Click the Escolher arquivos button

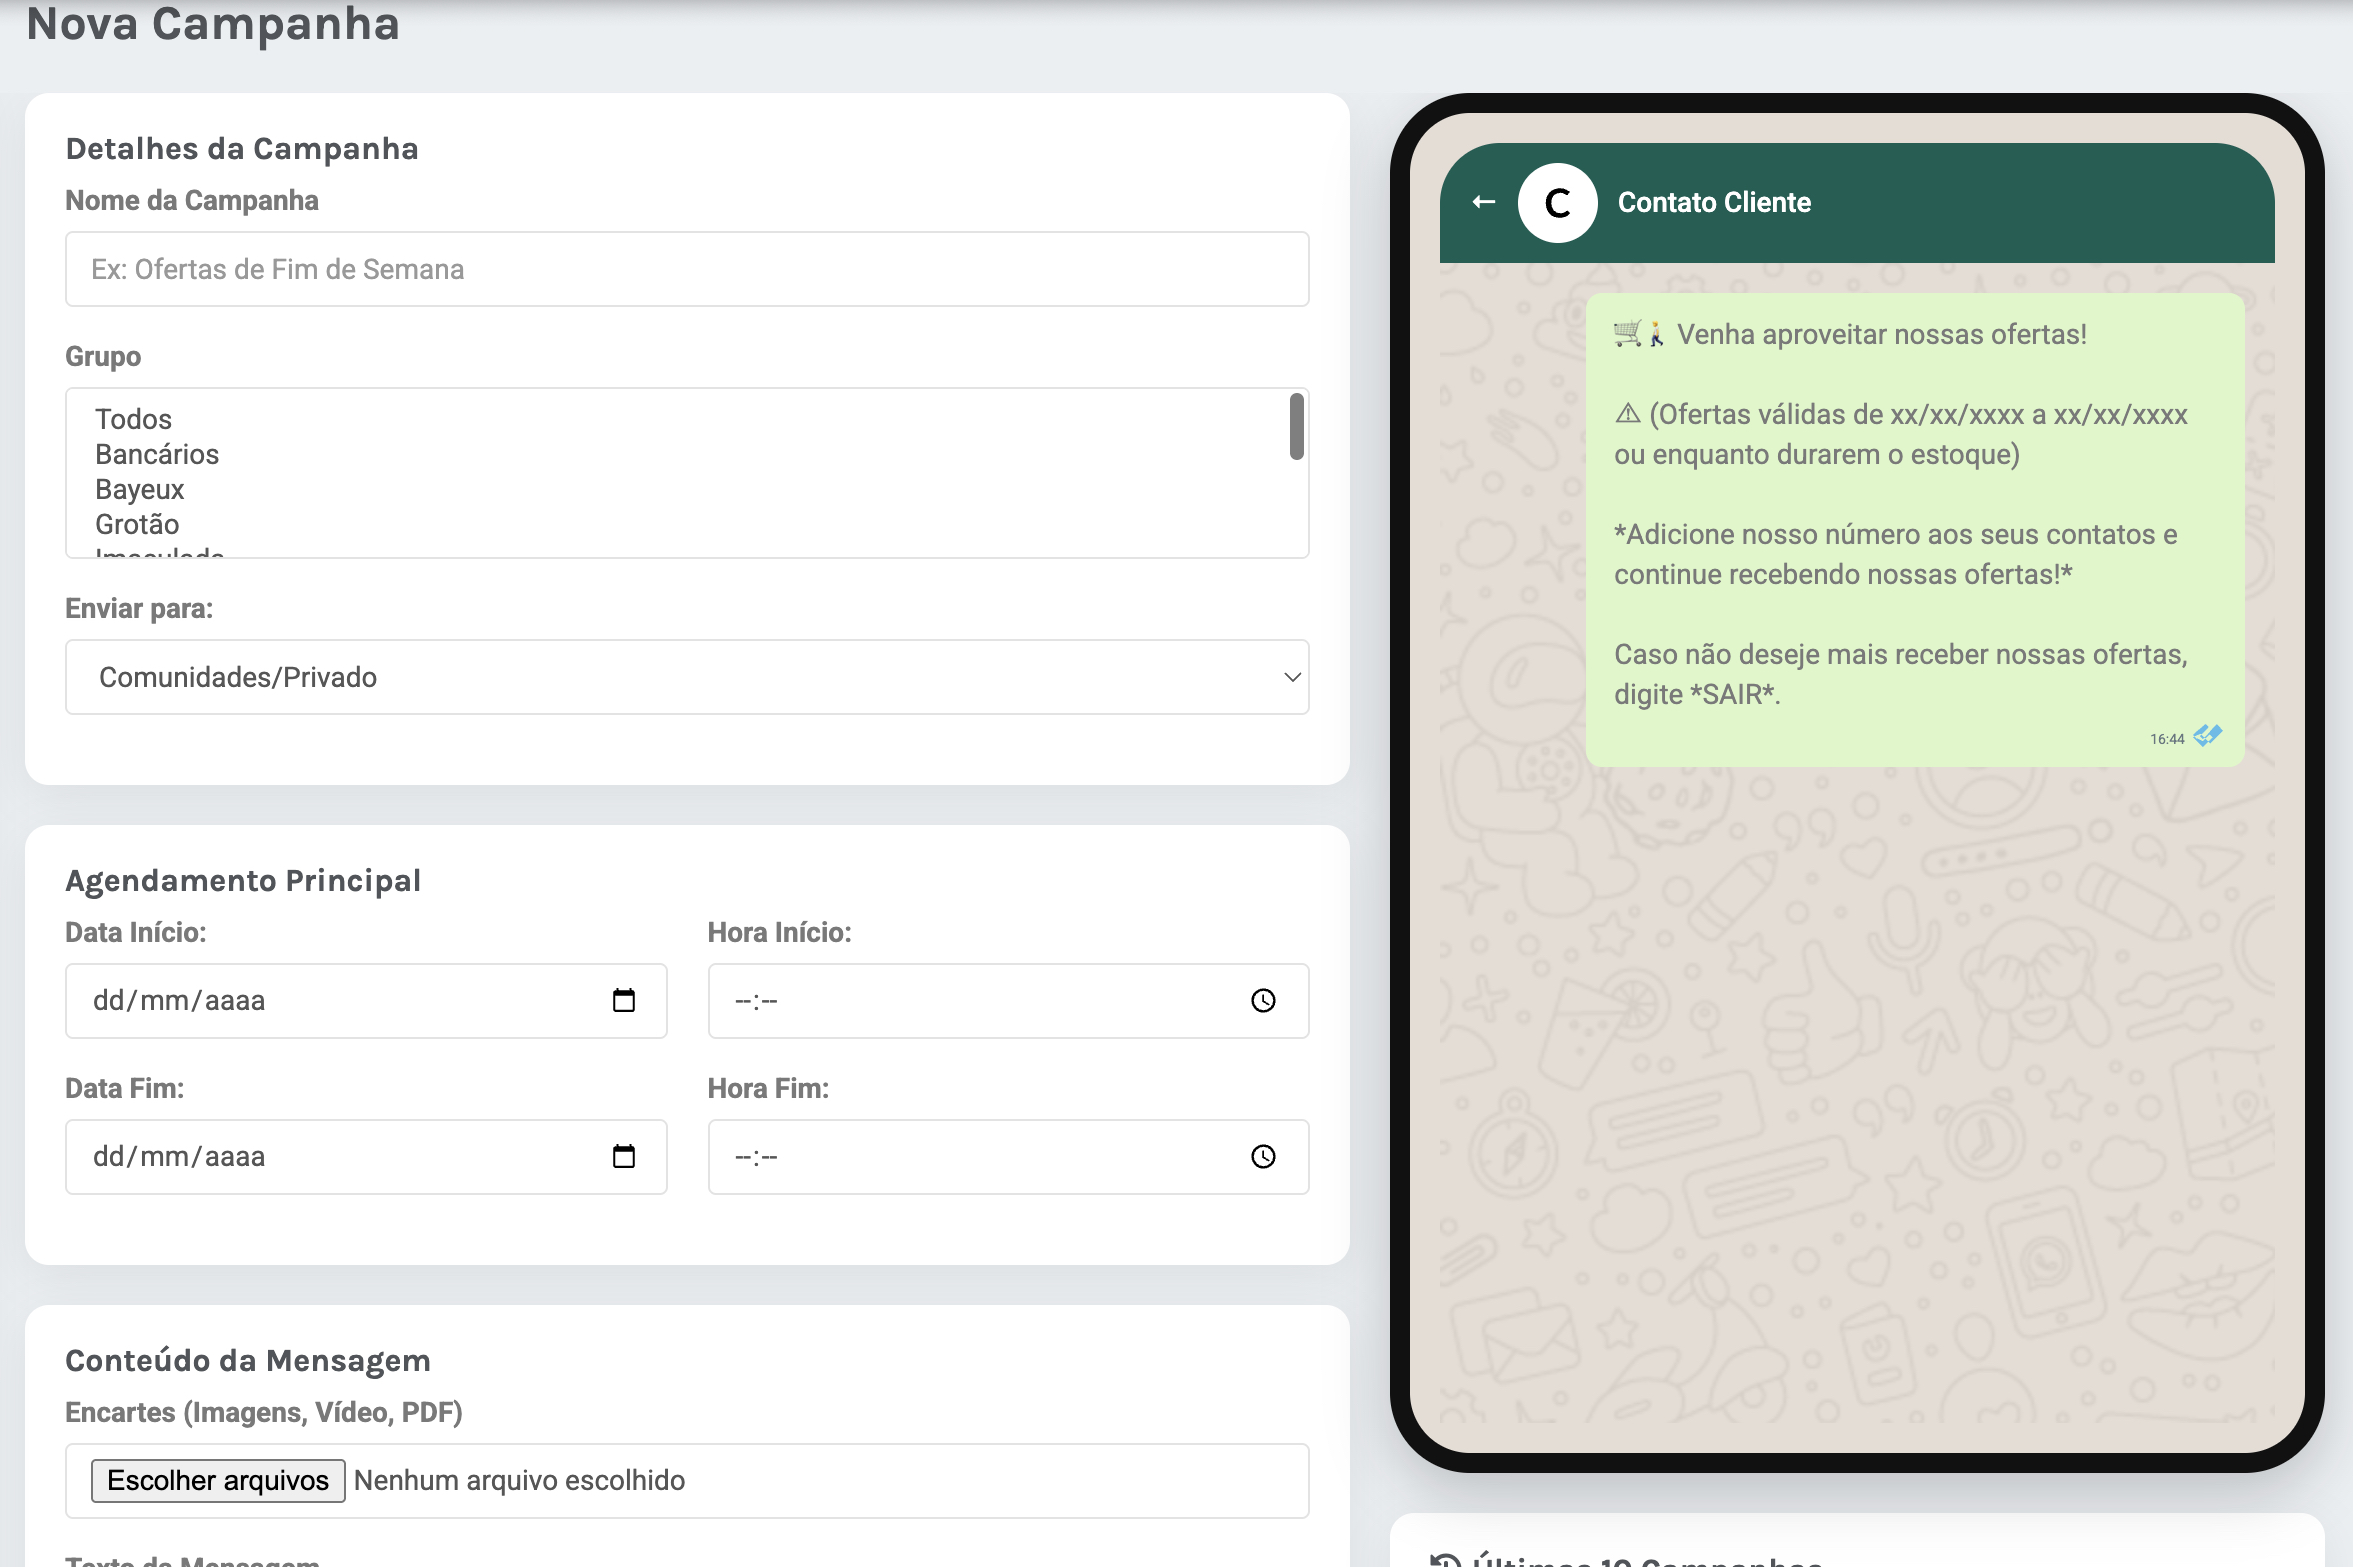coord(218,1480)
